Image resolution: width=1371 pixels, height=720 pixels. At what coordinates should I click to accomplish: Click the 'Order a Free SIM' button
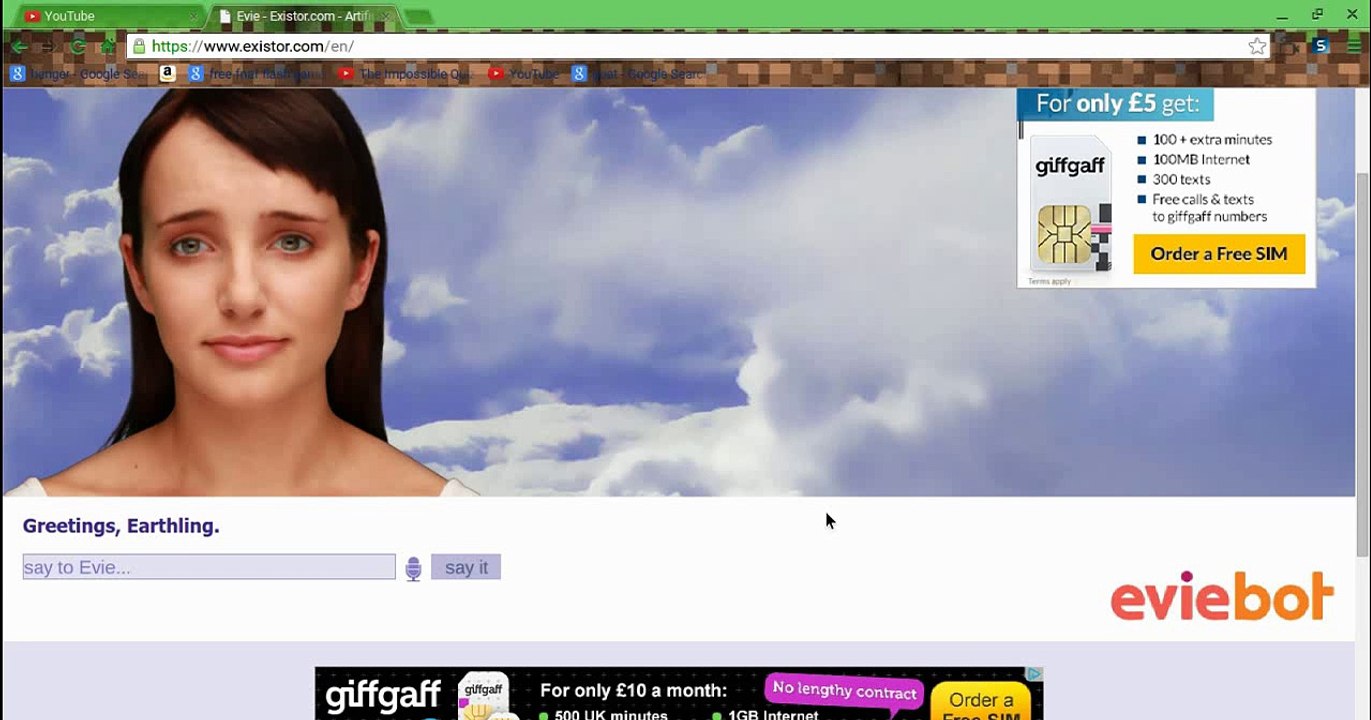(1219, 254)
